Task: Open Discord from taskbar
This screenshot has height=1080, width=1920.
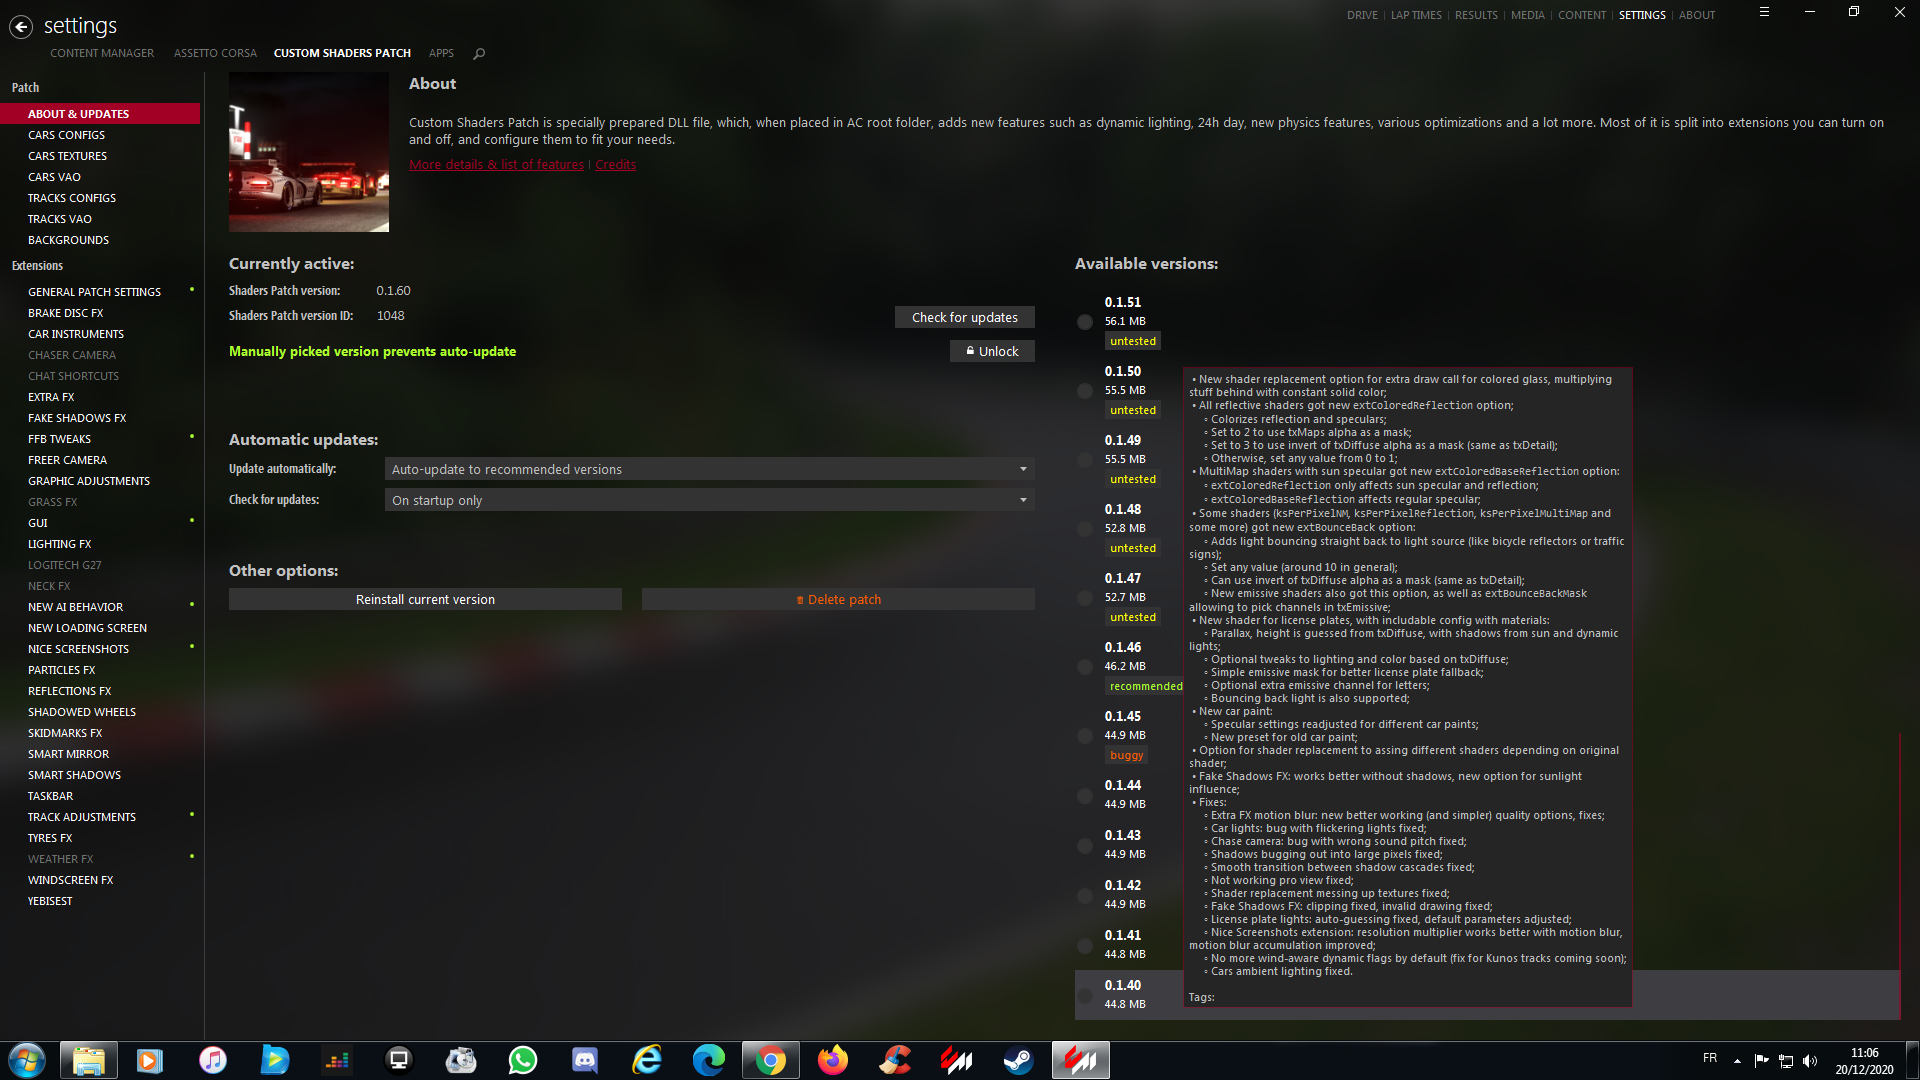Action: click(x=585, y=1060)
